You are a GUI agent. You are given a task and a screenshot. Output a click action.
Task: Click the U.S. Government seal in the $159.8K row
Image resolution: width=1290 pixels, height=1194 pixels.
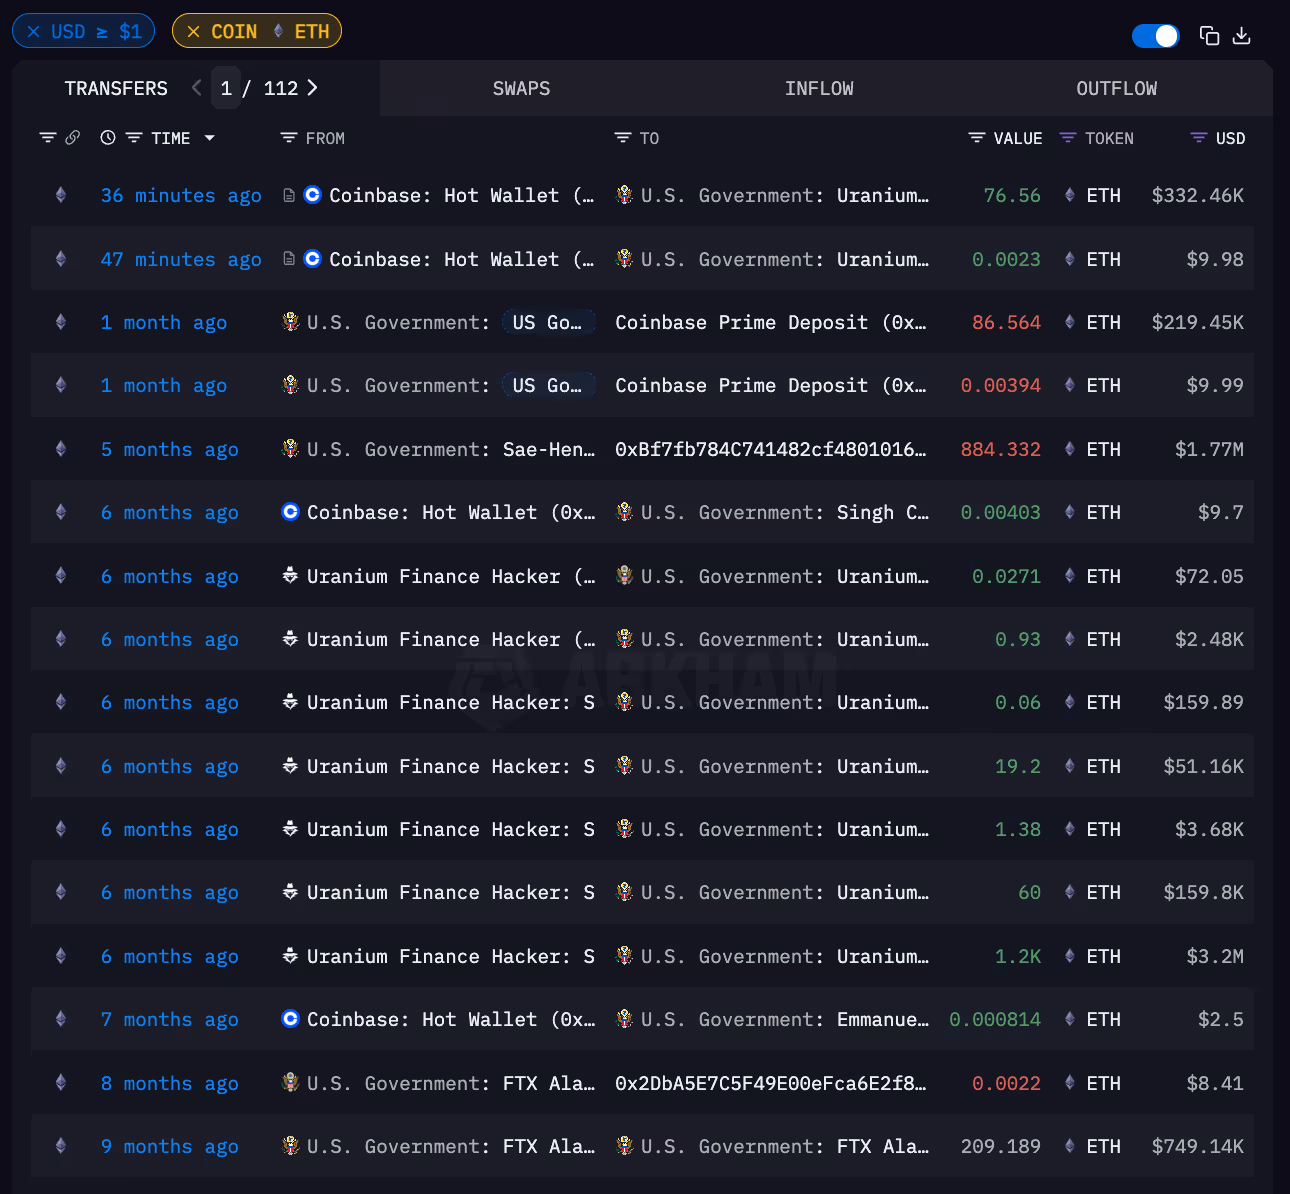tap(625, 892)
